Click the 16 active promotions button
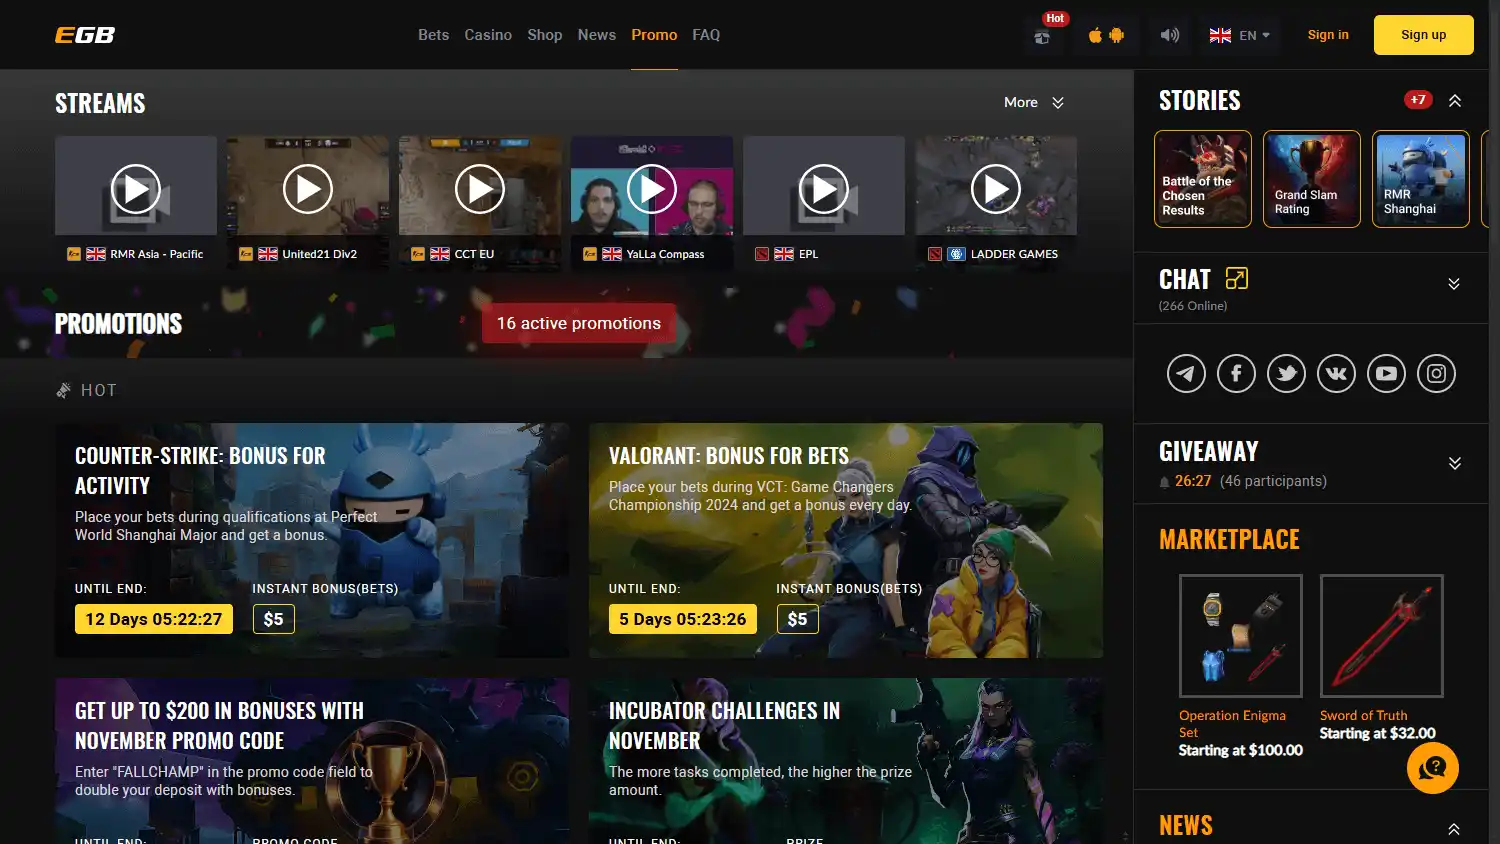The image size is (1500, 844). (579, 323)
